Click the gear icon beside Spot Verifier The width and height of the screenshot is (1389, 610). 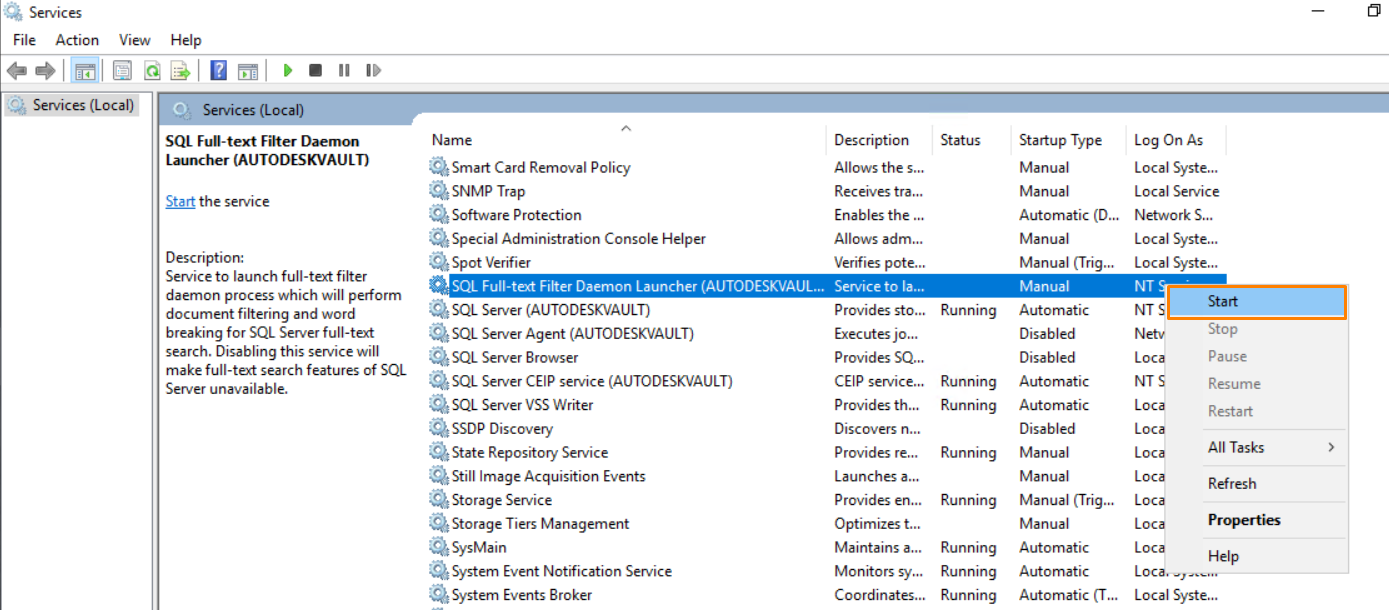point(439,262)
